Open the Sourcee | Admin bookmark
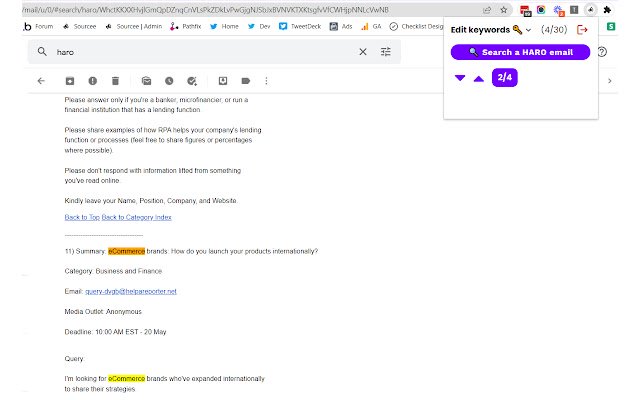Screen dimensions: 640x400 [134, 27]
